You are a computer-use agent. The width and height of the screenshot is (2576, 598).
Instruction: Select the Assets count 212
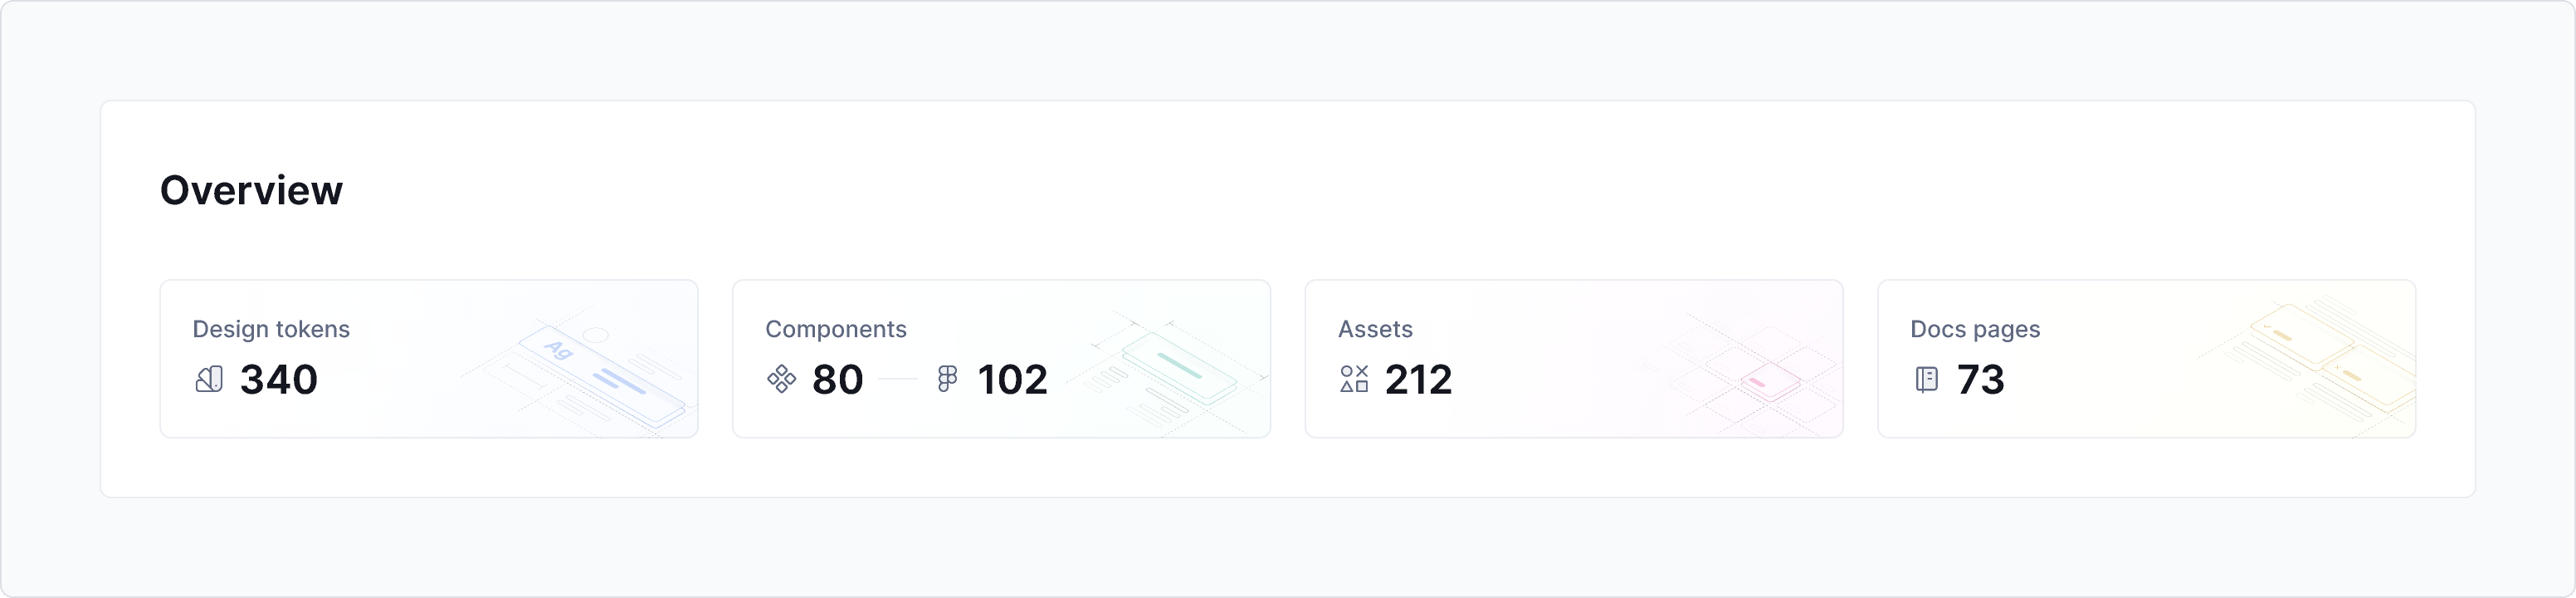click(1418, 380)
